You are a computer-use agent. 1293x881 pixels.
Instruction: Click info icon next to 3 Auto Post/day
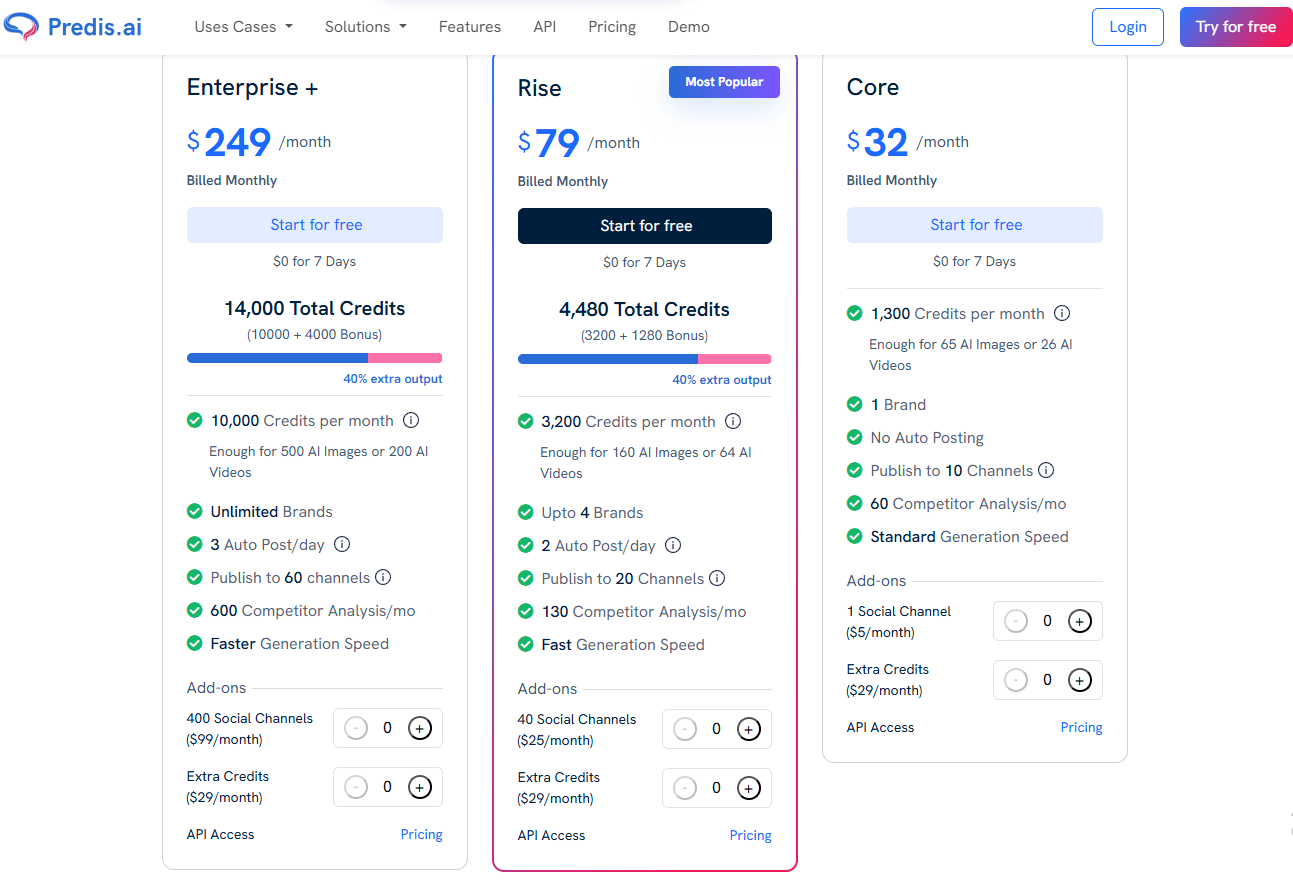[x=341, y=544]
